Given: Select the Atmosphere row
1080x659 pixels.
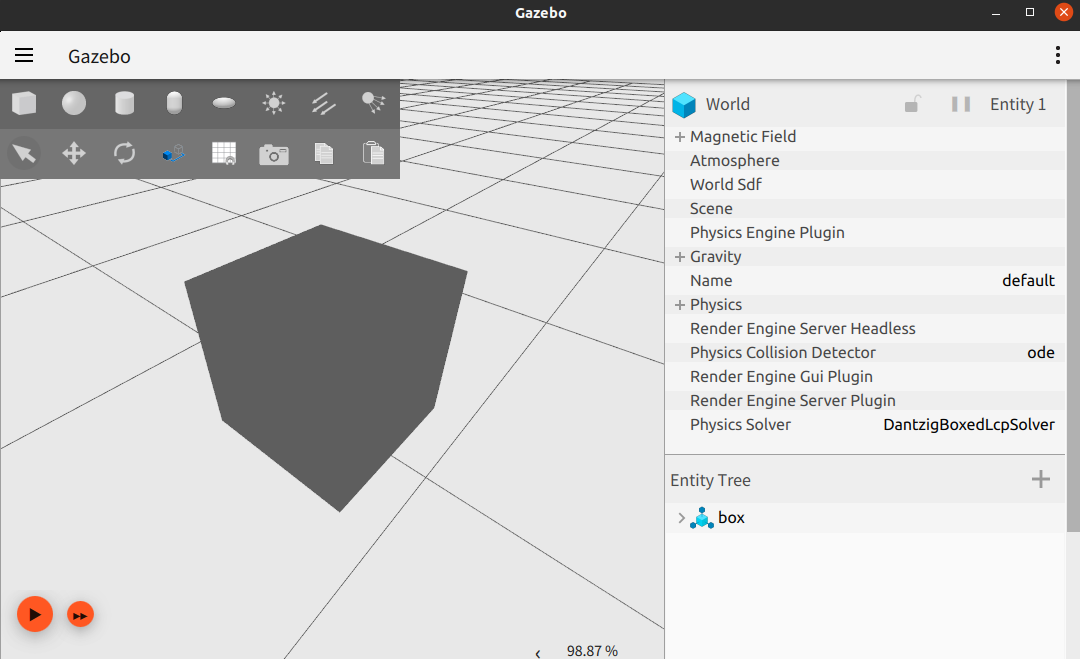Looking at the screenshot, I should [x=865, y=160].
